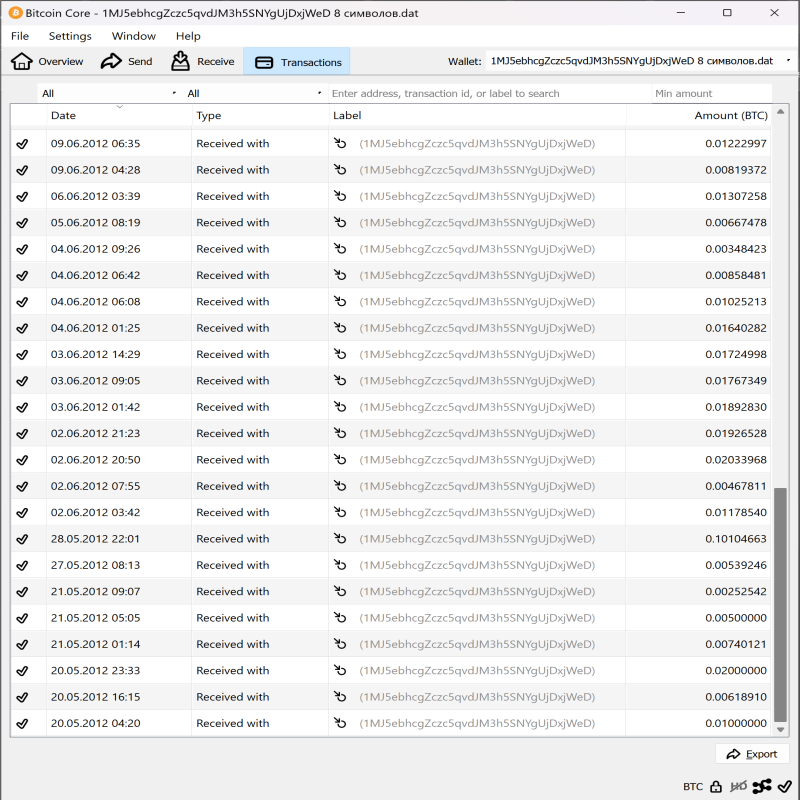Click received arrow icon in 21.05.2012 05:05 row
The image size is (800, 800).
pyautogui.click(x=340, y=618)
